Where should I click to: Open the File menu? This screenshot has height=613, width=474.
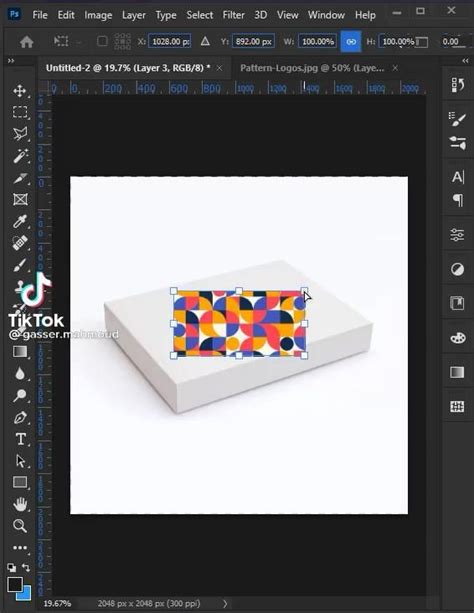40,15
